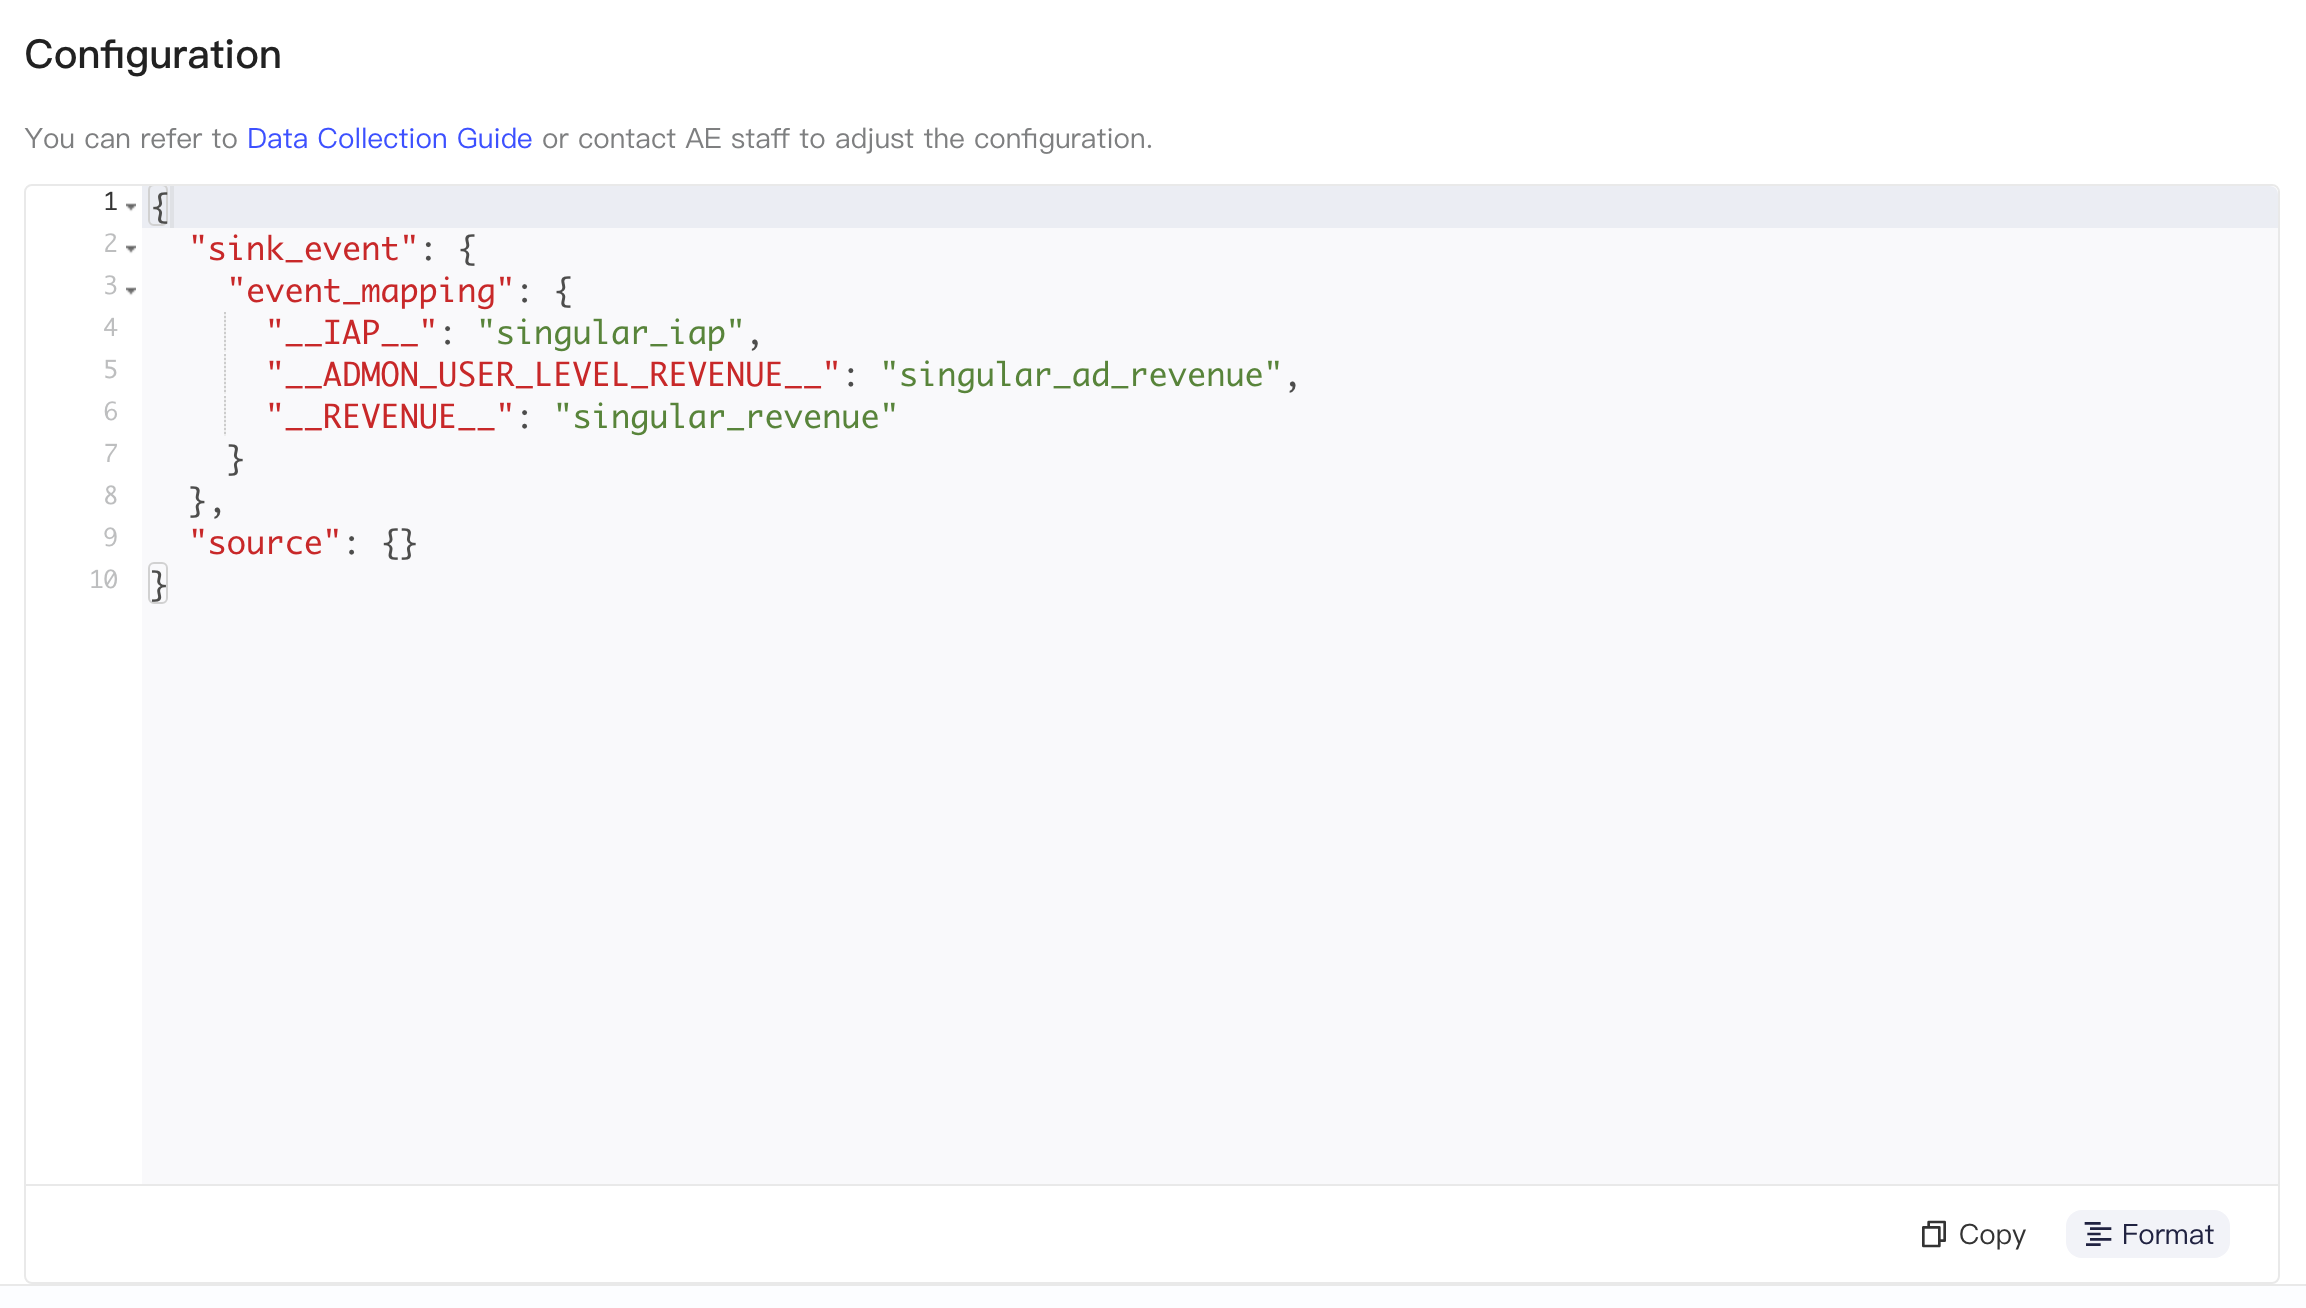Click the "sink_event" key text
Viewport: 2306px width, 1308px height.
(x=303, y=248)
